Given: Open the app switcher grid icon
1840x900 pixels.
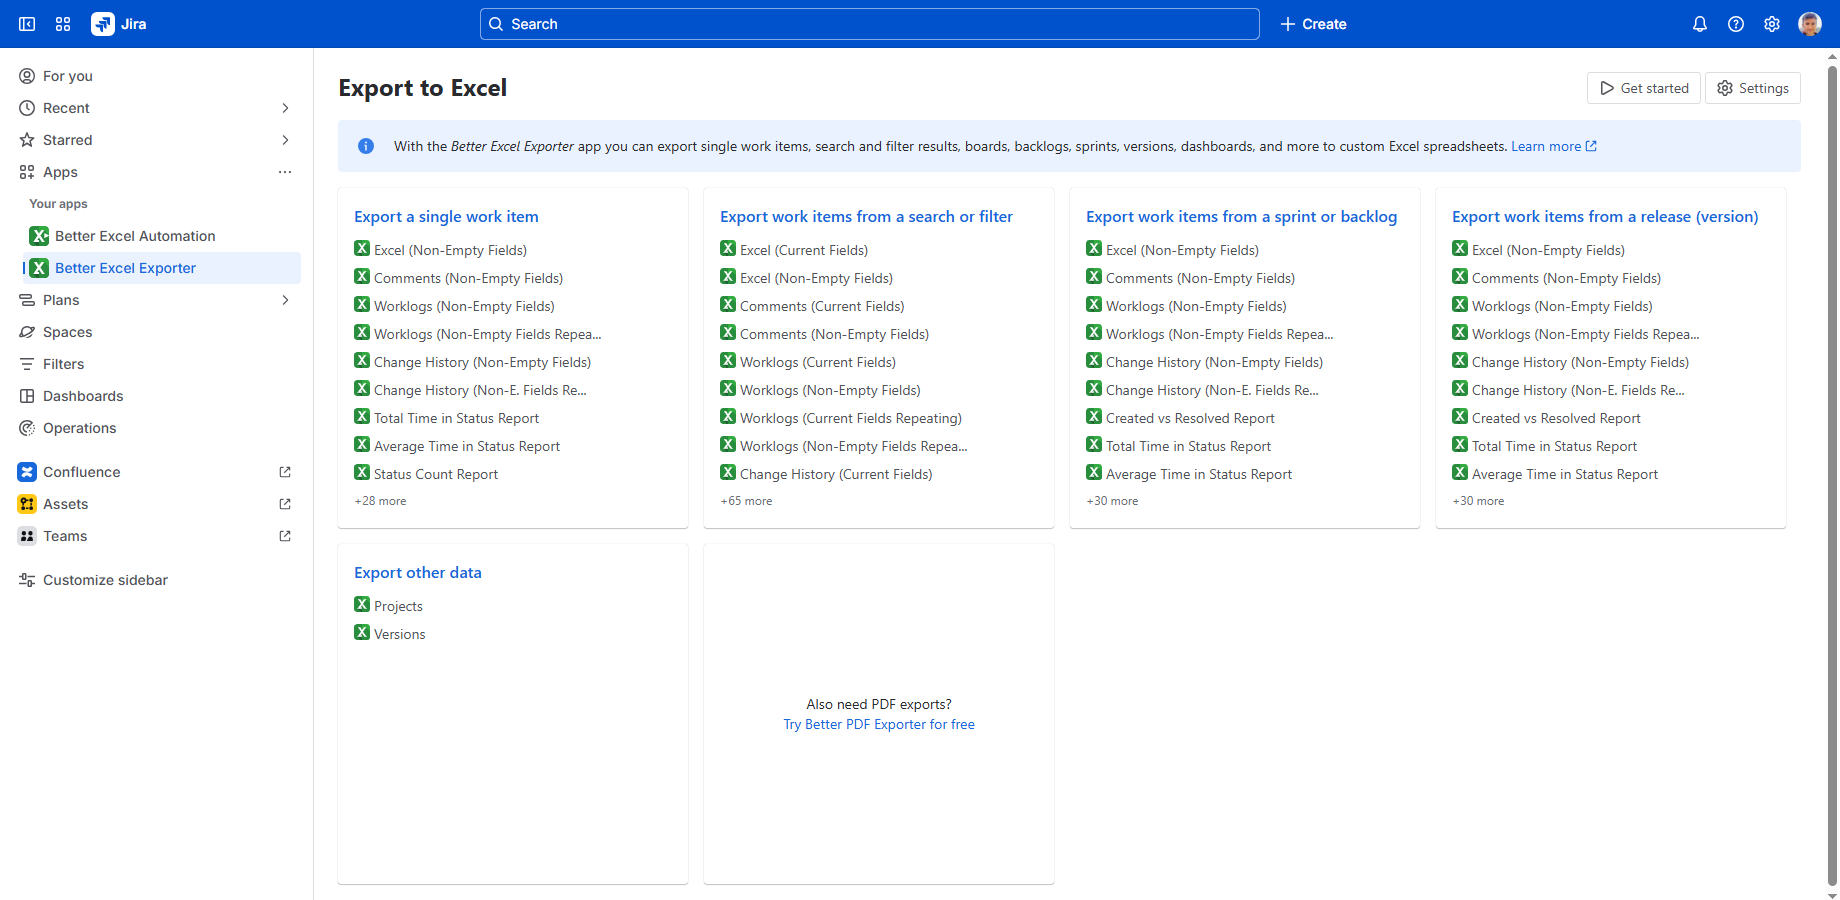Looking at the screenshot, I should click(x=63, y=24).
